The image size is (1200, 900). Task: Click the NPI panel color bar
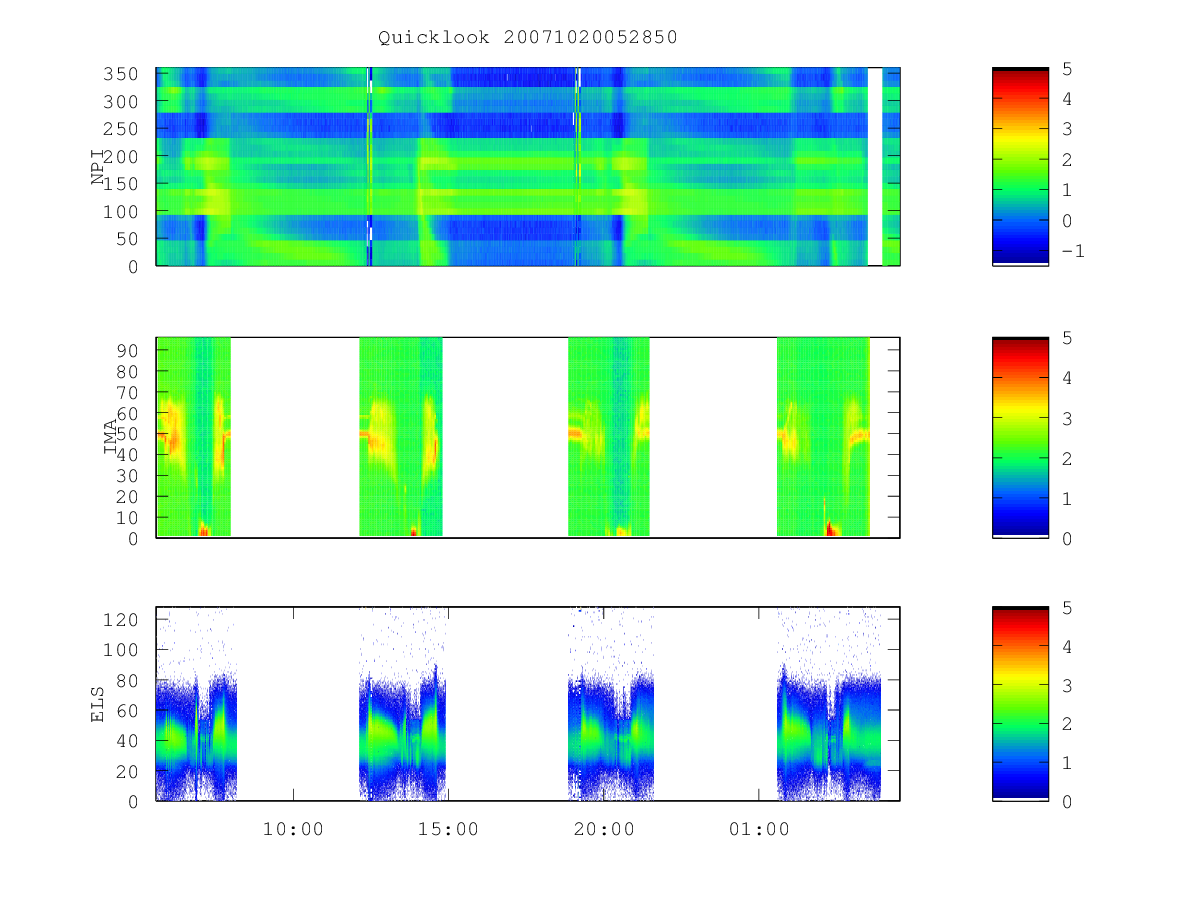(1020, 167)
